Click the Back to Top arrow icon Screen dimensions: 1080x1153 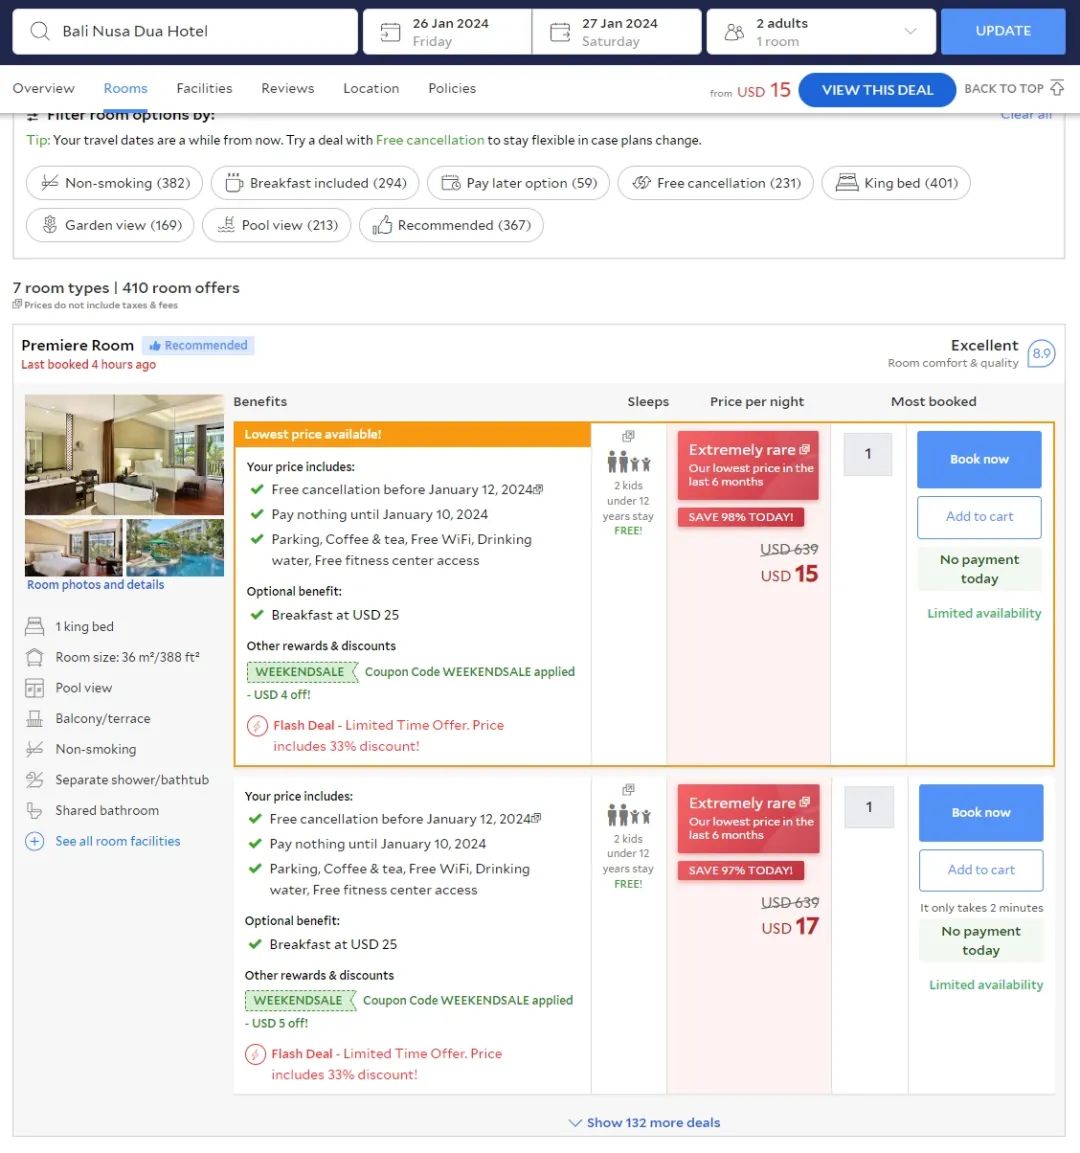(1056, 88)
